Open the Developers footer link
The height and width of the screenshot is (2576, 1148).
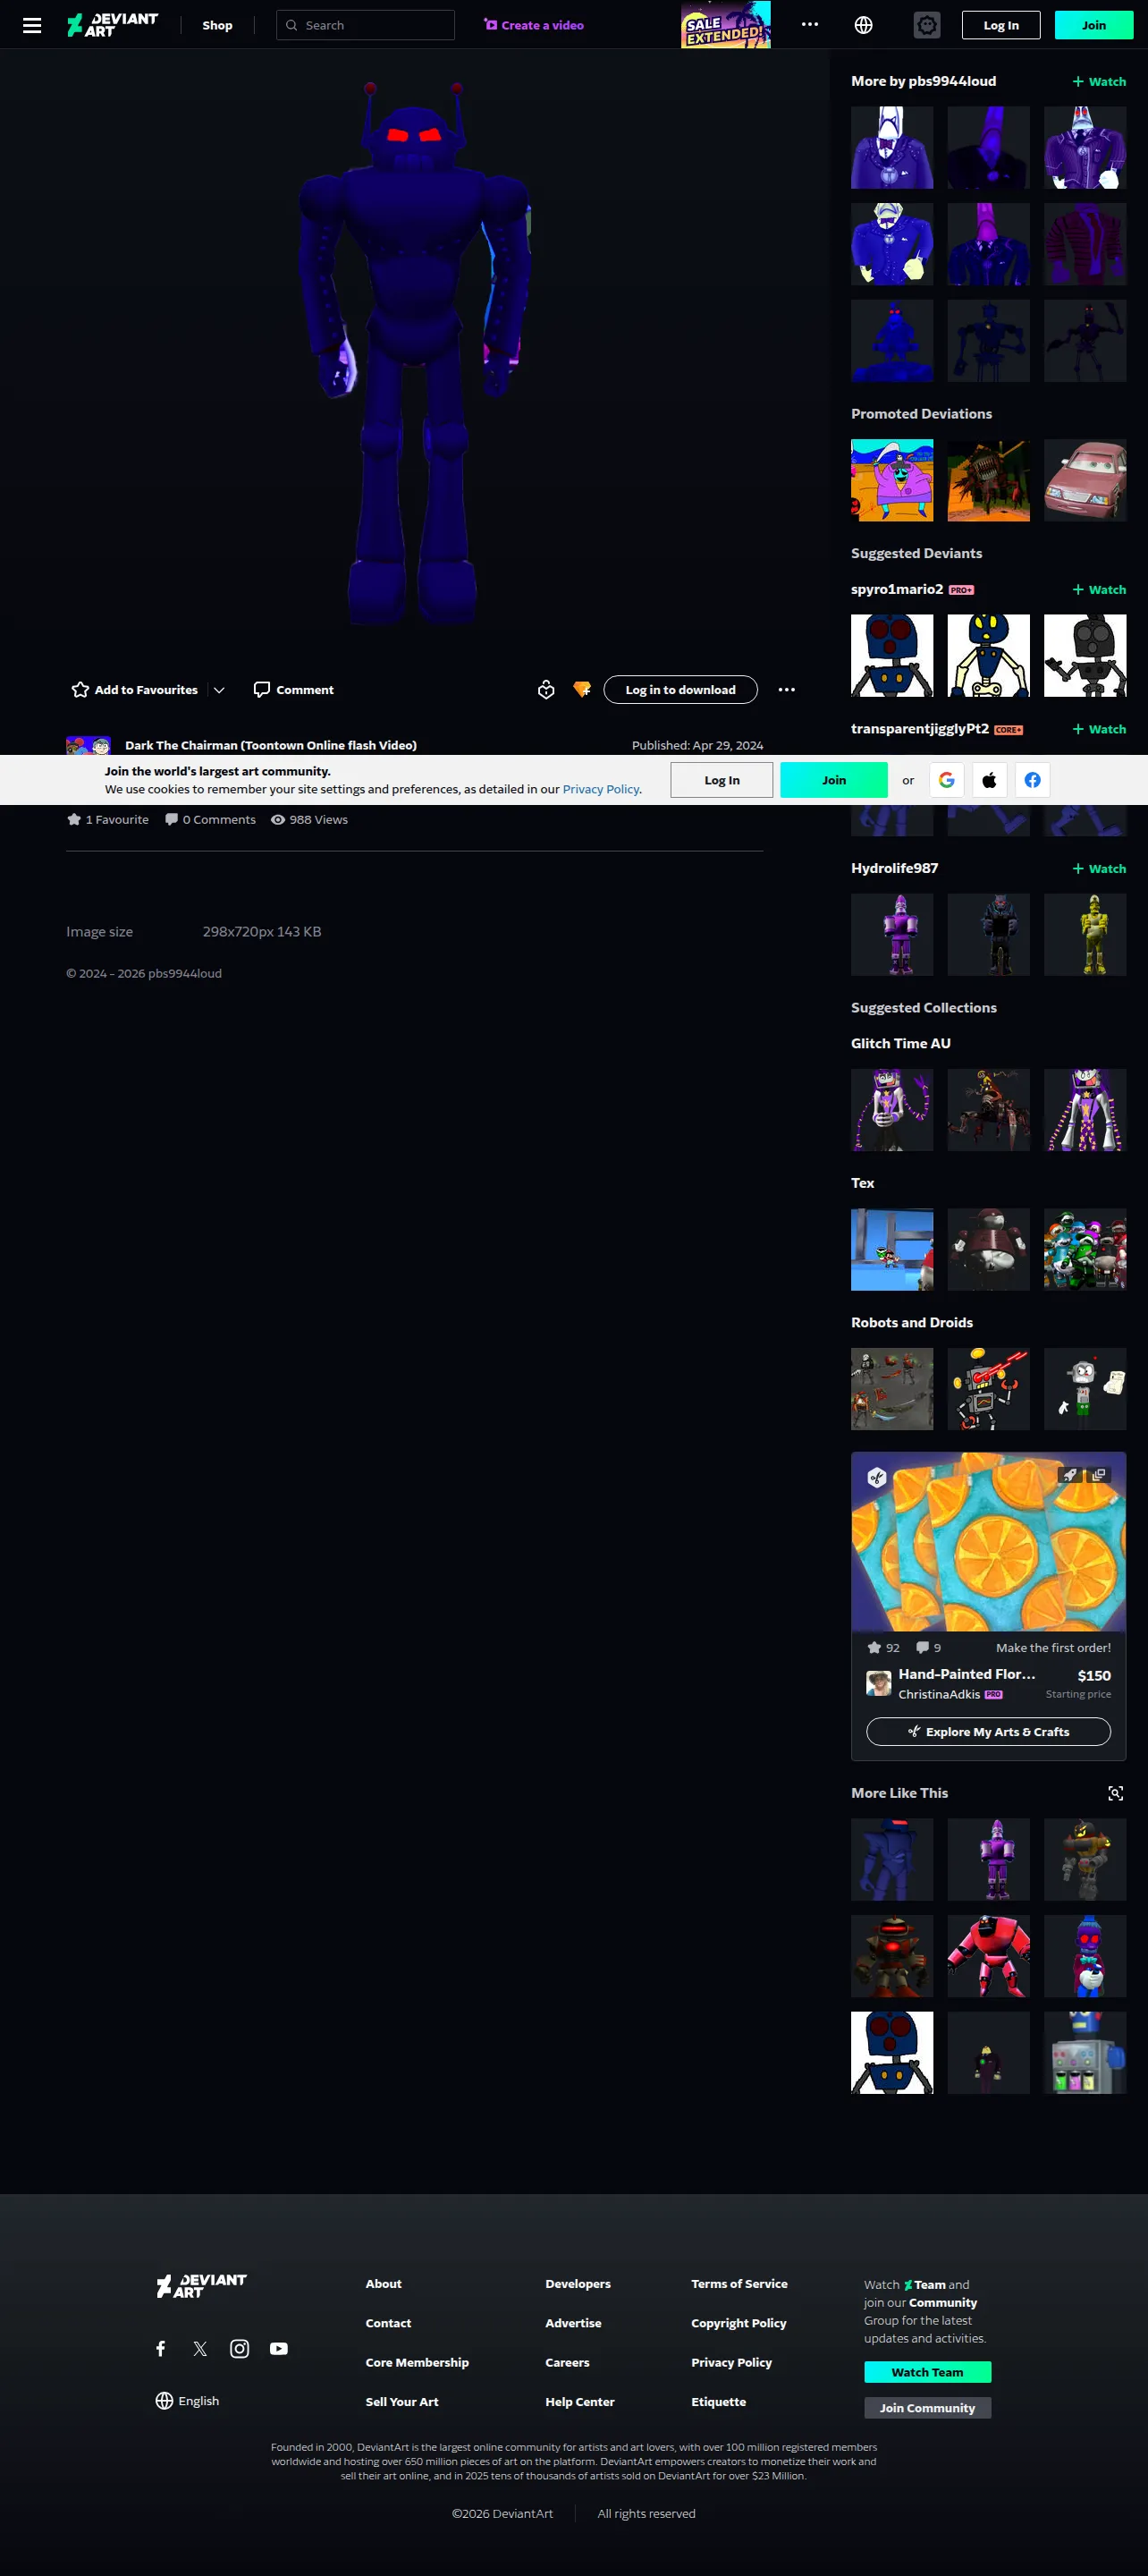point(578,2284)
